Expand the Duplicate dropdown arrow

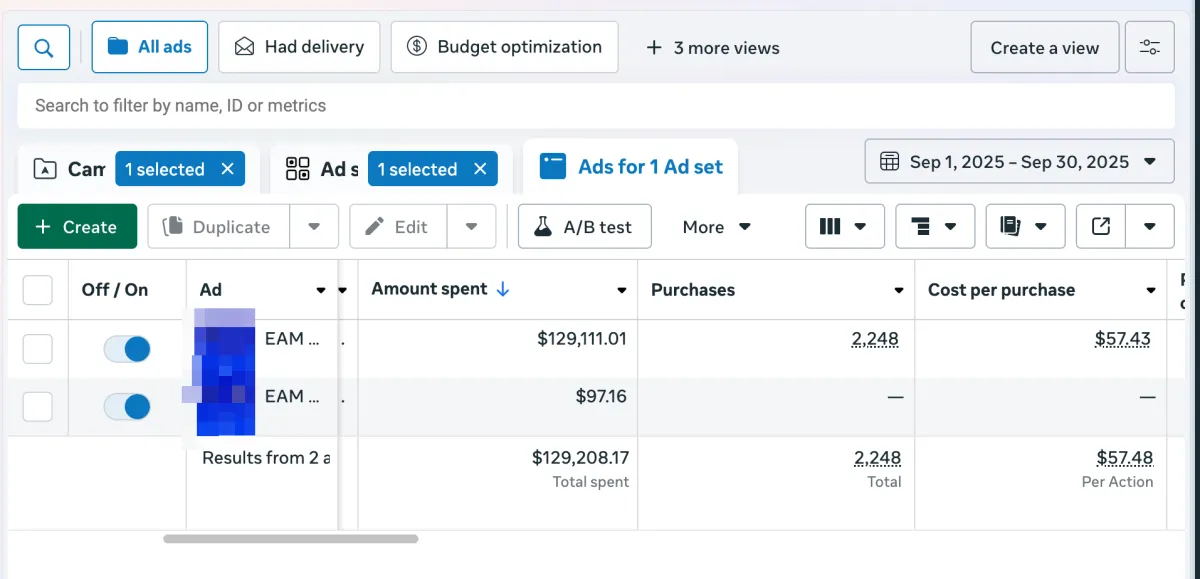pyautogui.click(x=315, y=227)
